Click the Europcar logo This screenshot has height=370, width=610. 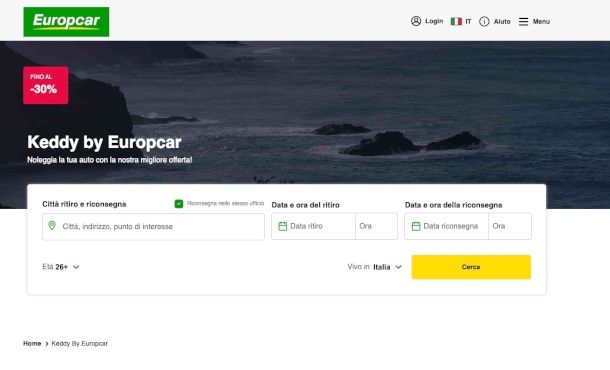tap(66, 22)
